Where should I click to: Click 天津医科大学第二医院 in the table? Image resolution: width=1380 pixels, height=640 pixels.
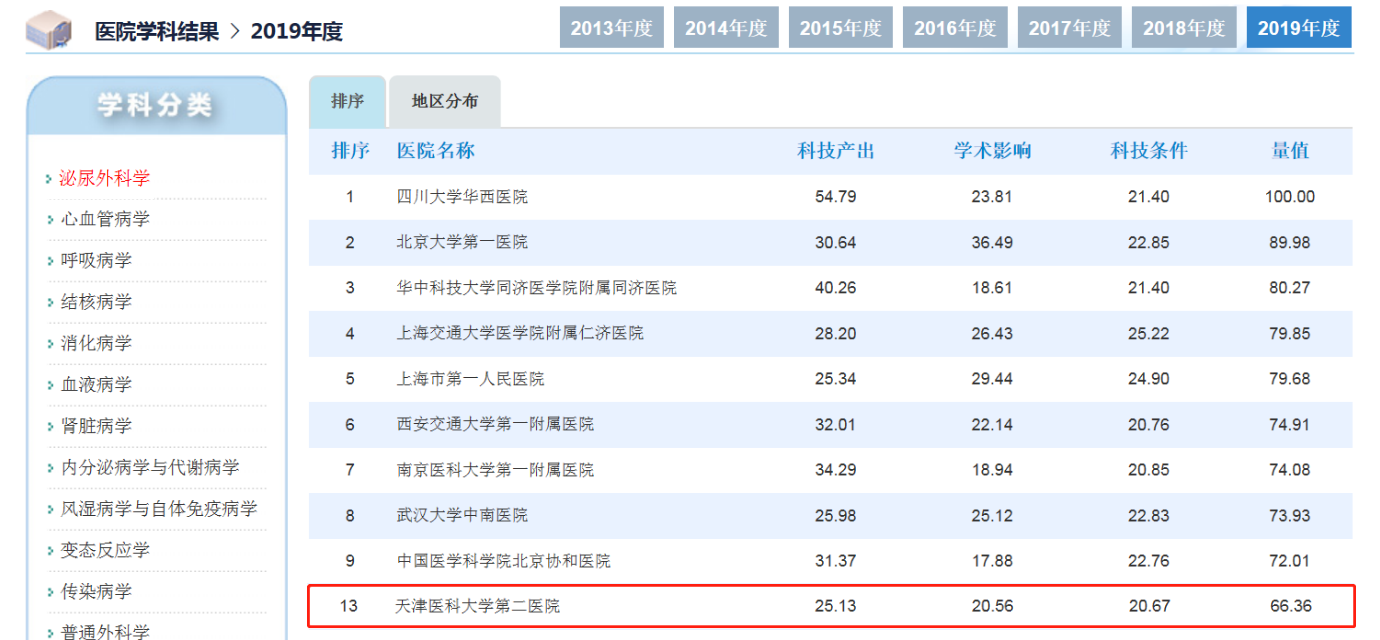click(477, 606)
